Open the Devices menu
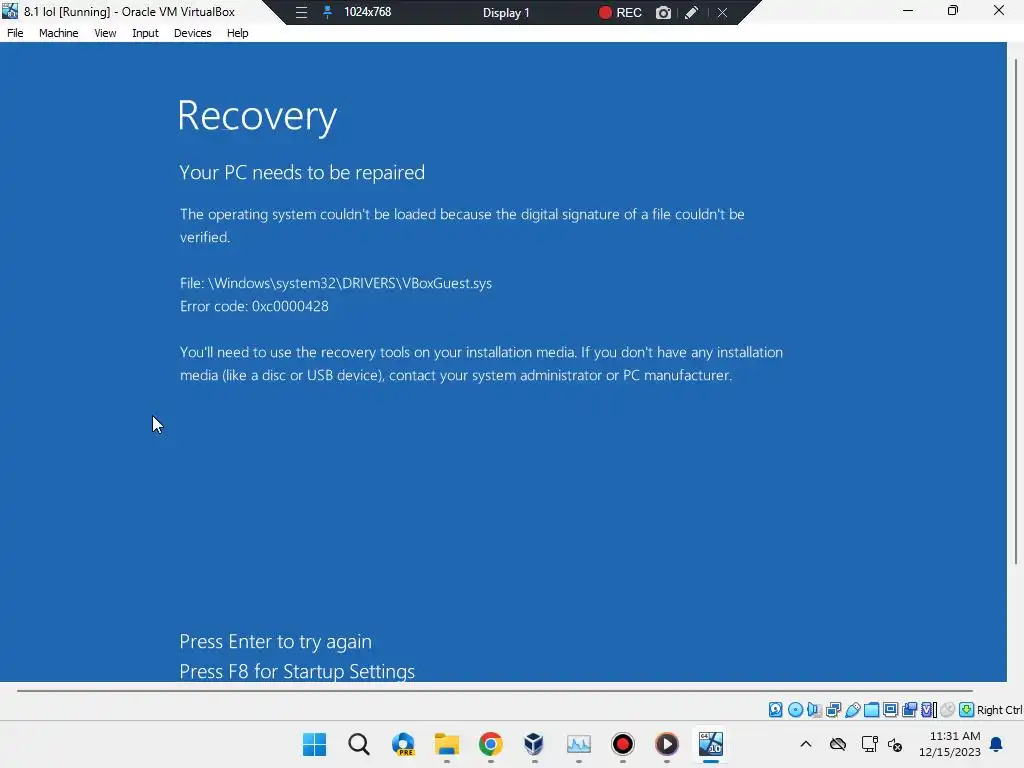Viewport: 1024px width, 768px height. [192, 33]
